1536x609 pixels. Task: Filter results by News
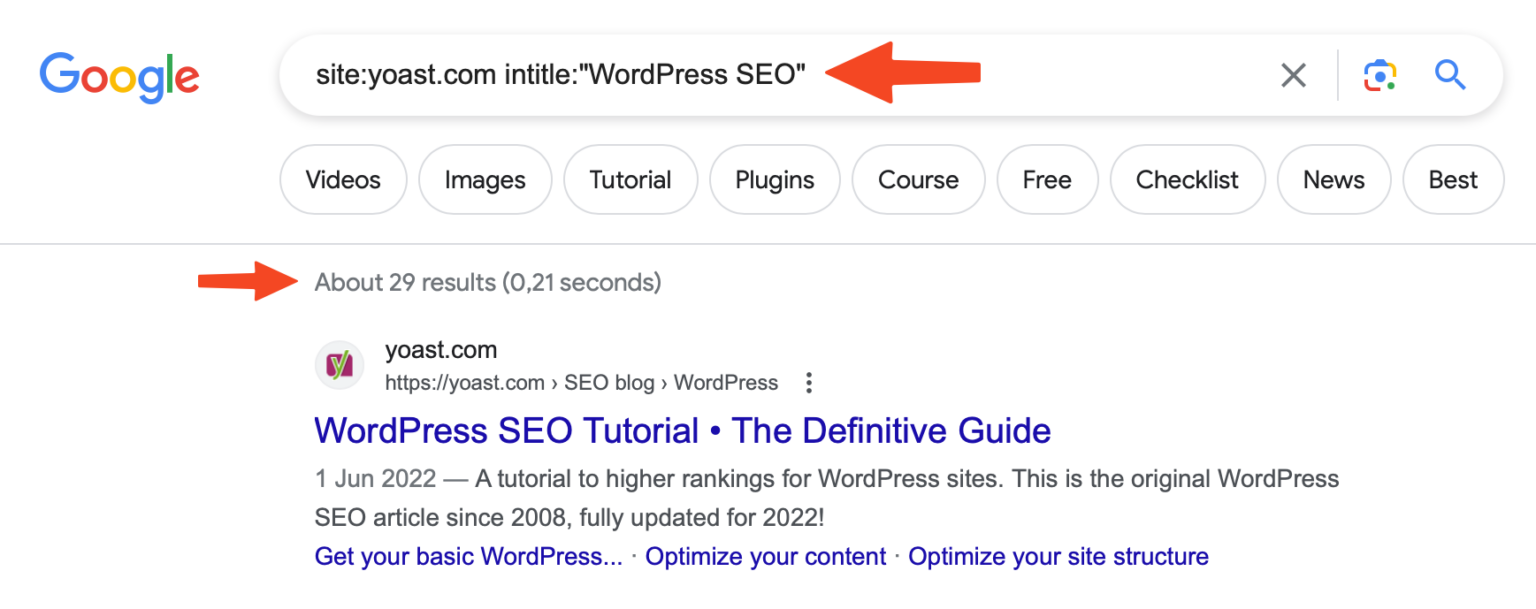pyautogui.click(x=1333, y=180)
